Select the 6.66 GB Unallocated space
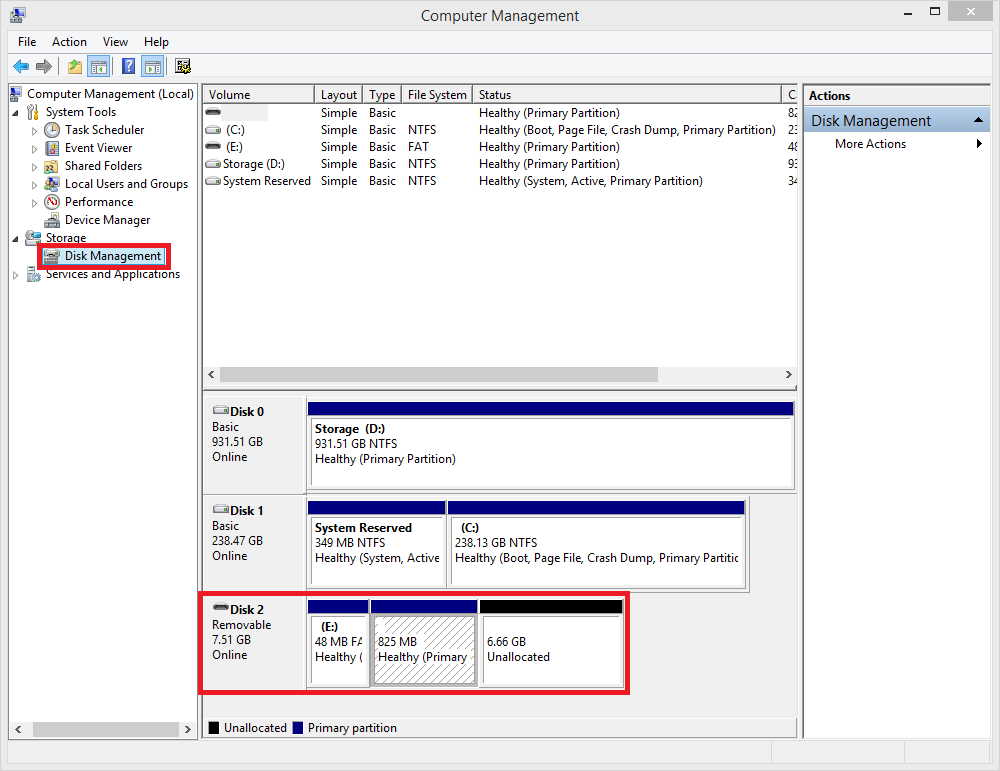Image resolution: width=1000 pixels, height=771 pixels. [x=551, y=649]
